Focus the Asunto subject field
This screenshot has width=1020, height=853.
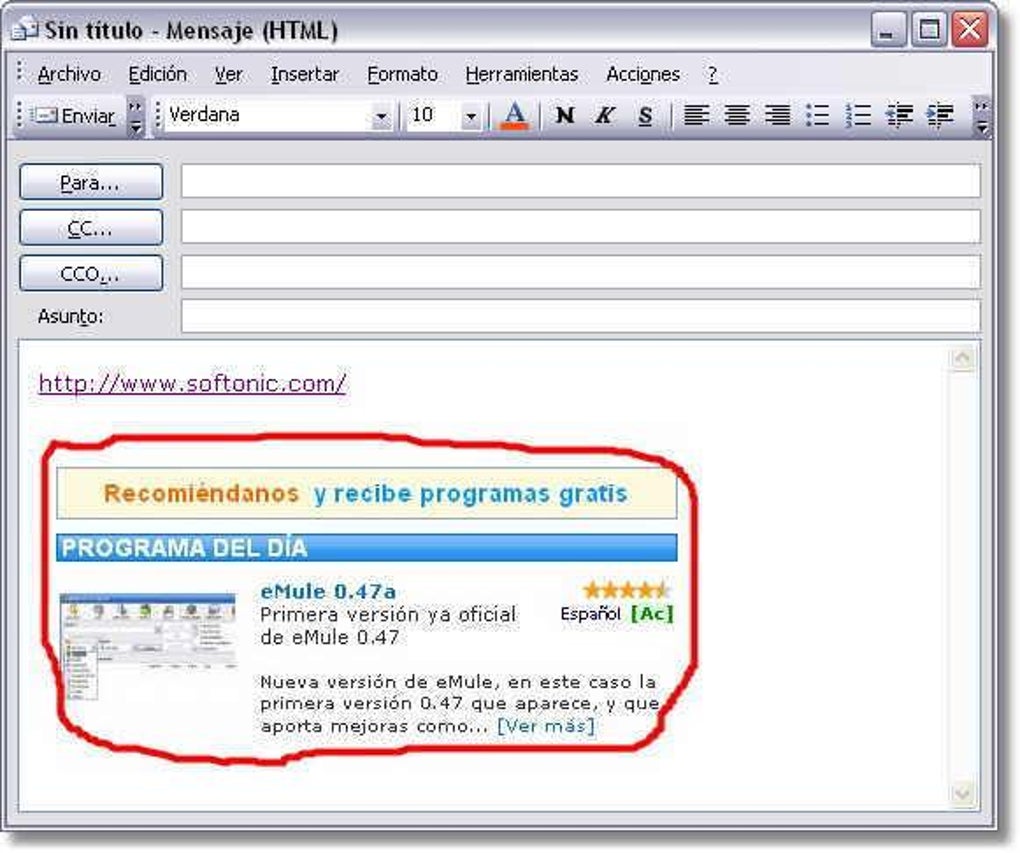click(x=580, y=316)
